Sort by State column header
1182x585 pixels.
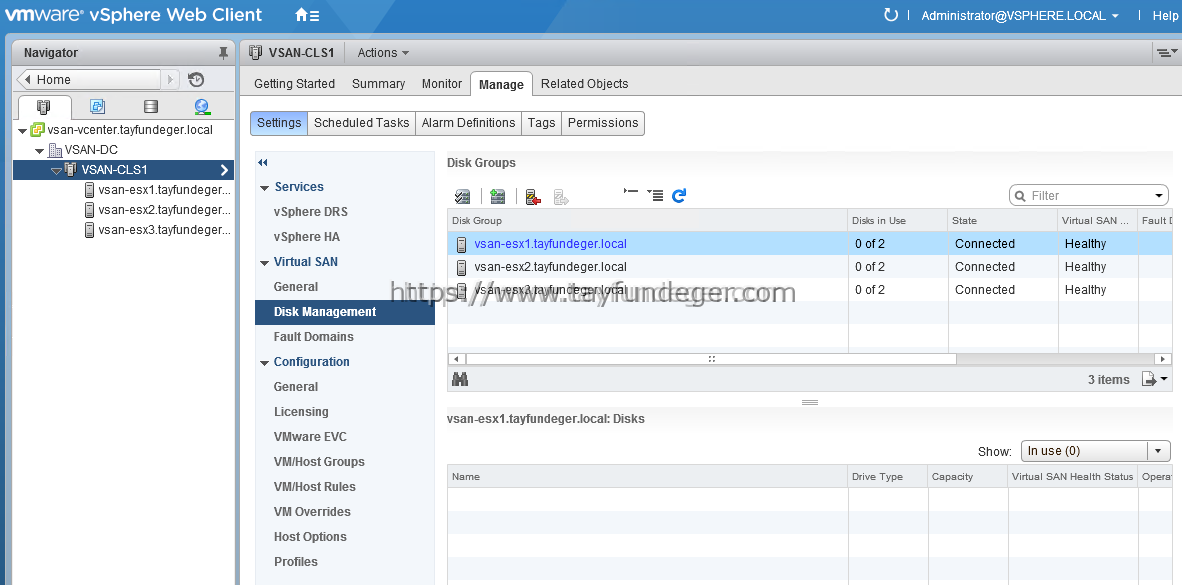click(1003, 221)
